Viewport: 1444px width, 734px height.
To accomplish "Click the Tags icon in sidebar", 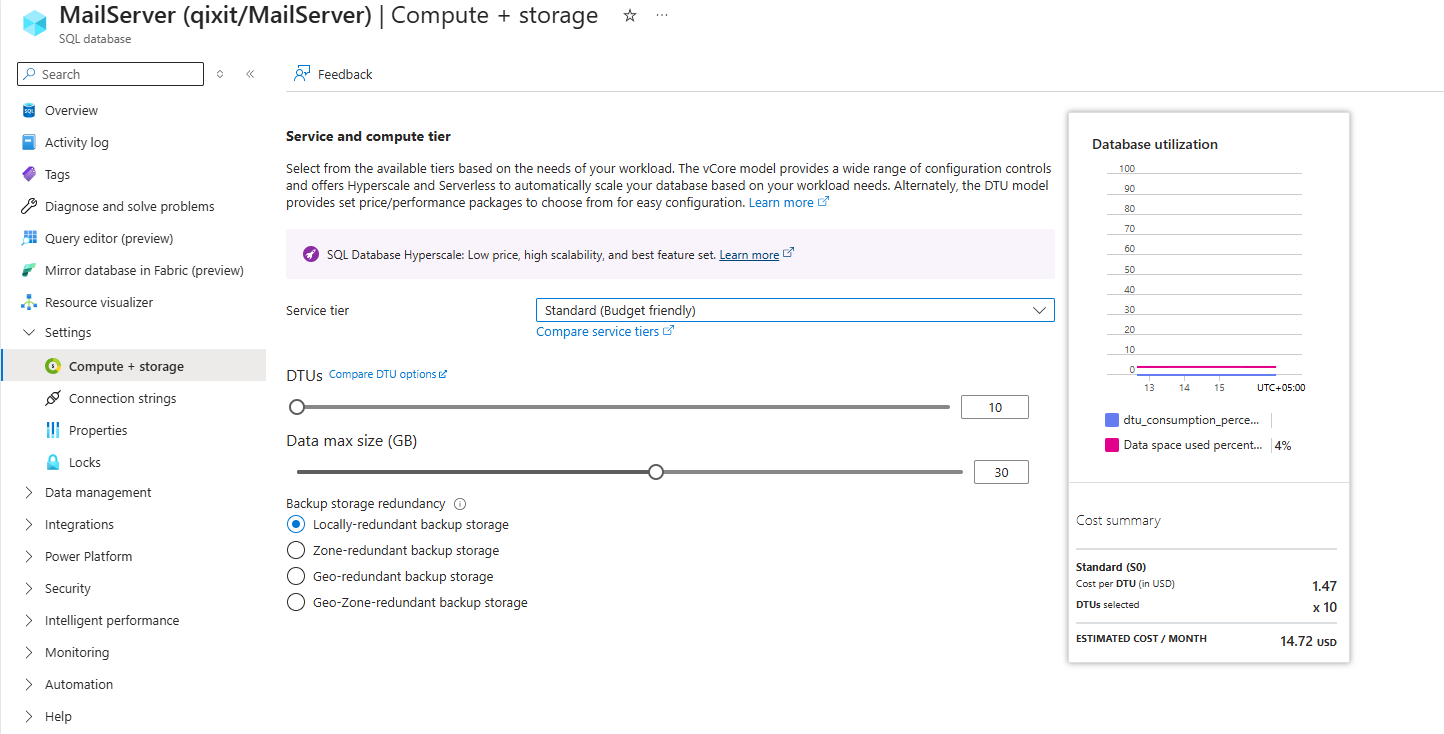I will pos(29,174).
